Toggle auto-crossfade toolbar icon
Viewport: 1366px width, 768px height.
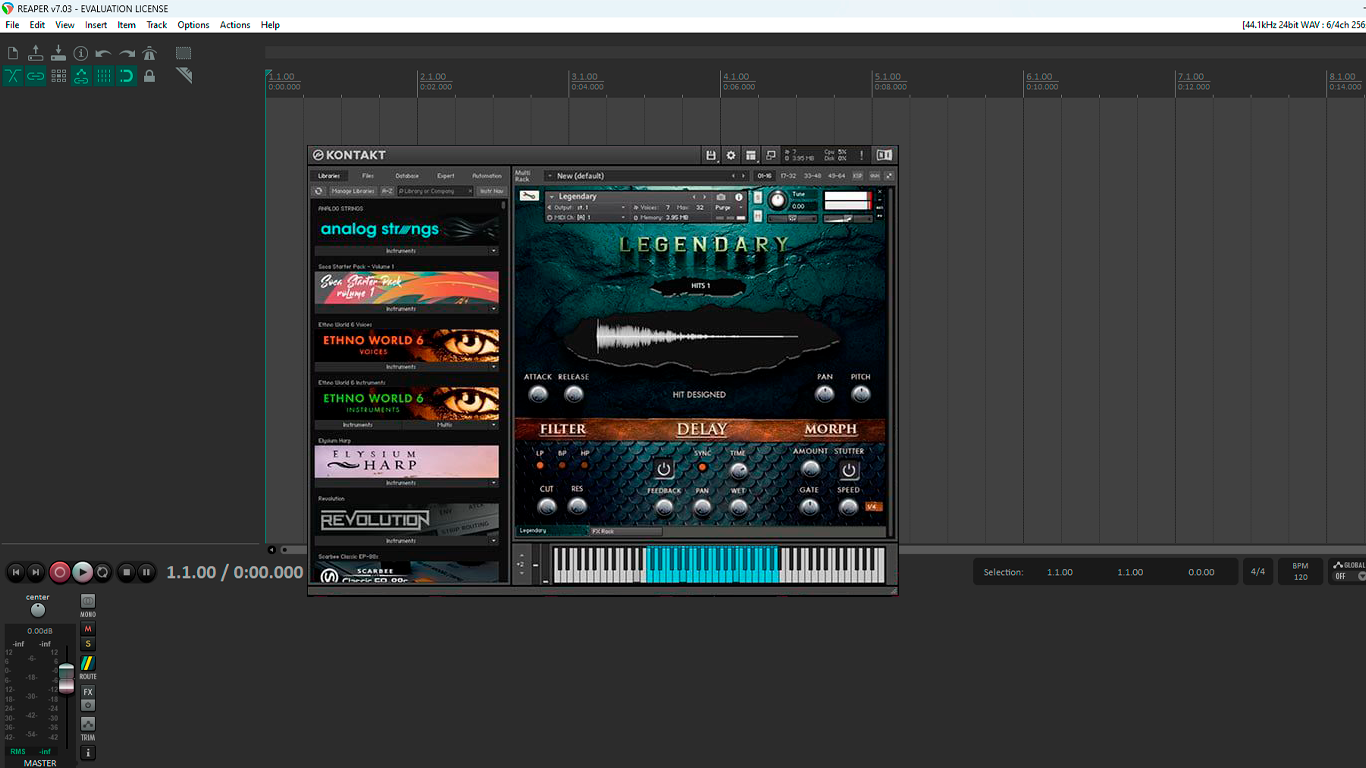[x=13, y=76]
